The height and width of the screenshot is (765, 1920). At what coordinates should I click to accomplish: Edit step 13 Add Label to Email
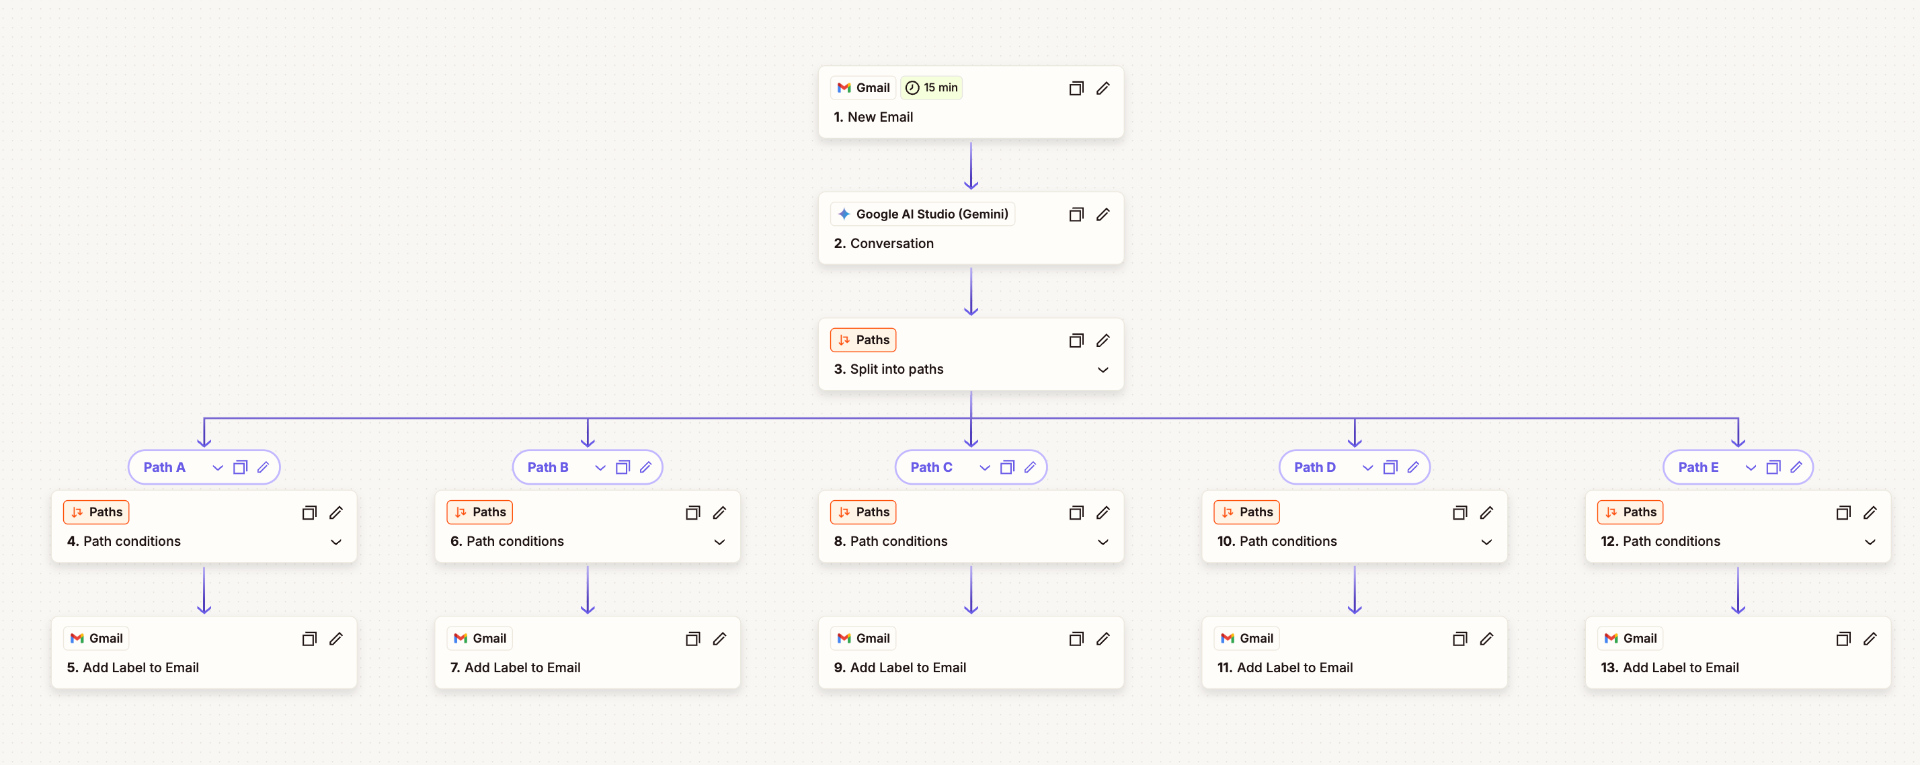pyautogui.click(x=1870, y=638)
